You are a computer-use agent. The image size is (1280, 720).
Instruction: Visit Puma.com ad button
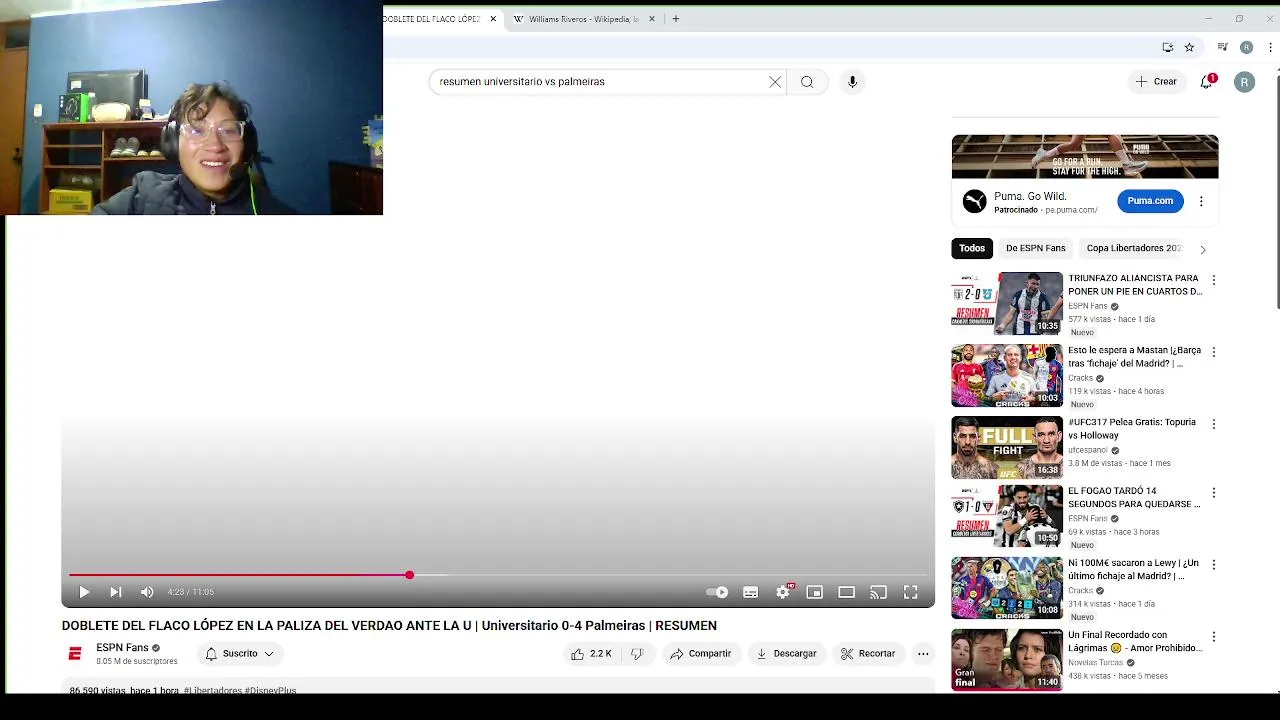click(1150, 201)
